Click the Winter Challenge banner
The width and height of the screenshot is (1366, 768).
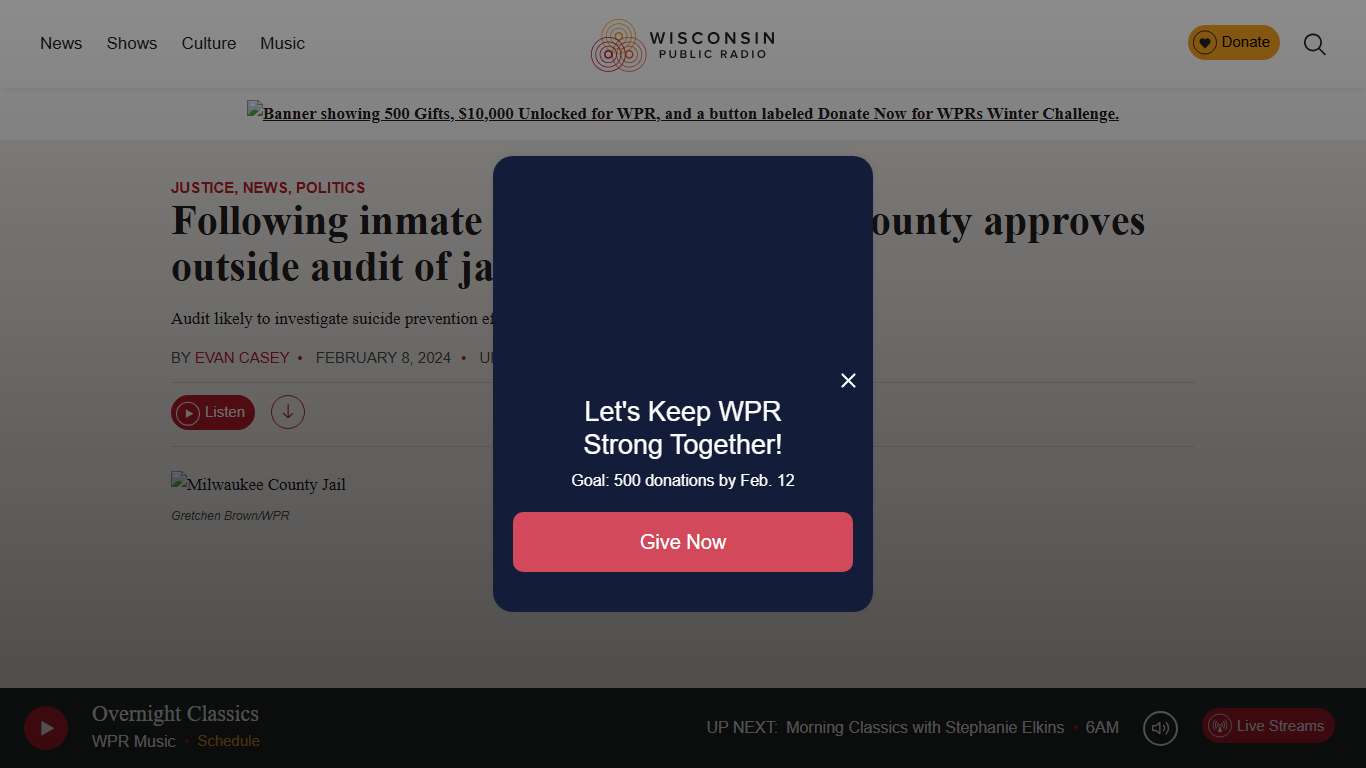683,113
